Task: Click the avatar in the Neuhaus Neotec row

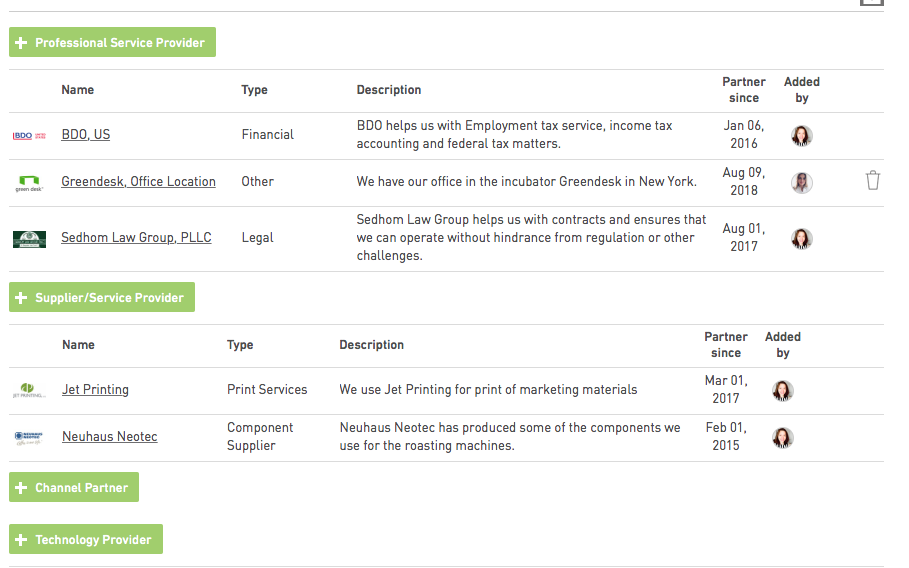Action: pos(782,437)
